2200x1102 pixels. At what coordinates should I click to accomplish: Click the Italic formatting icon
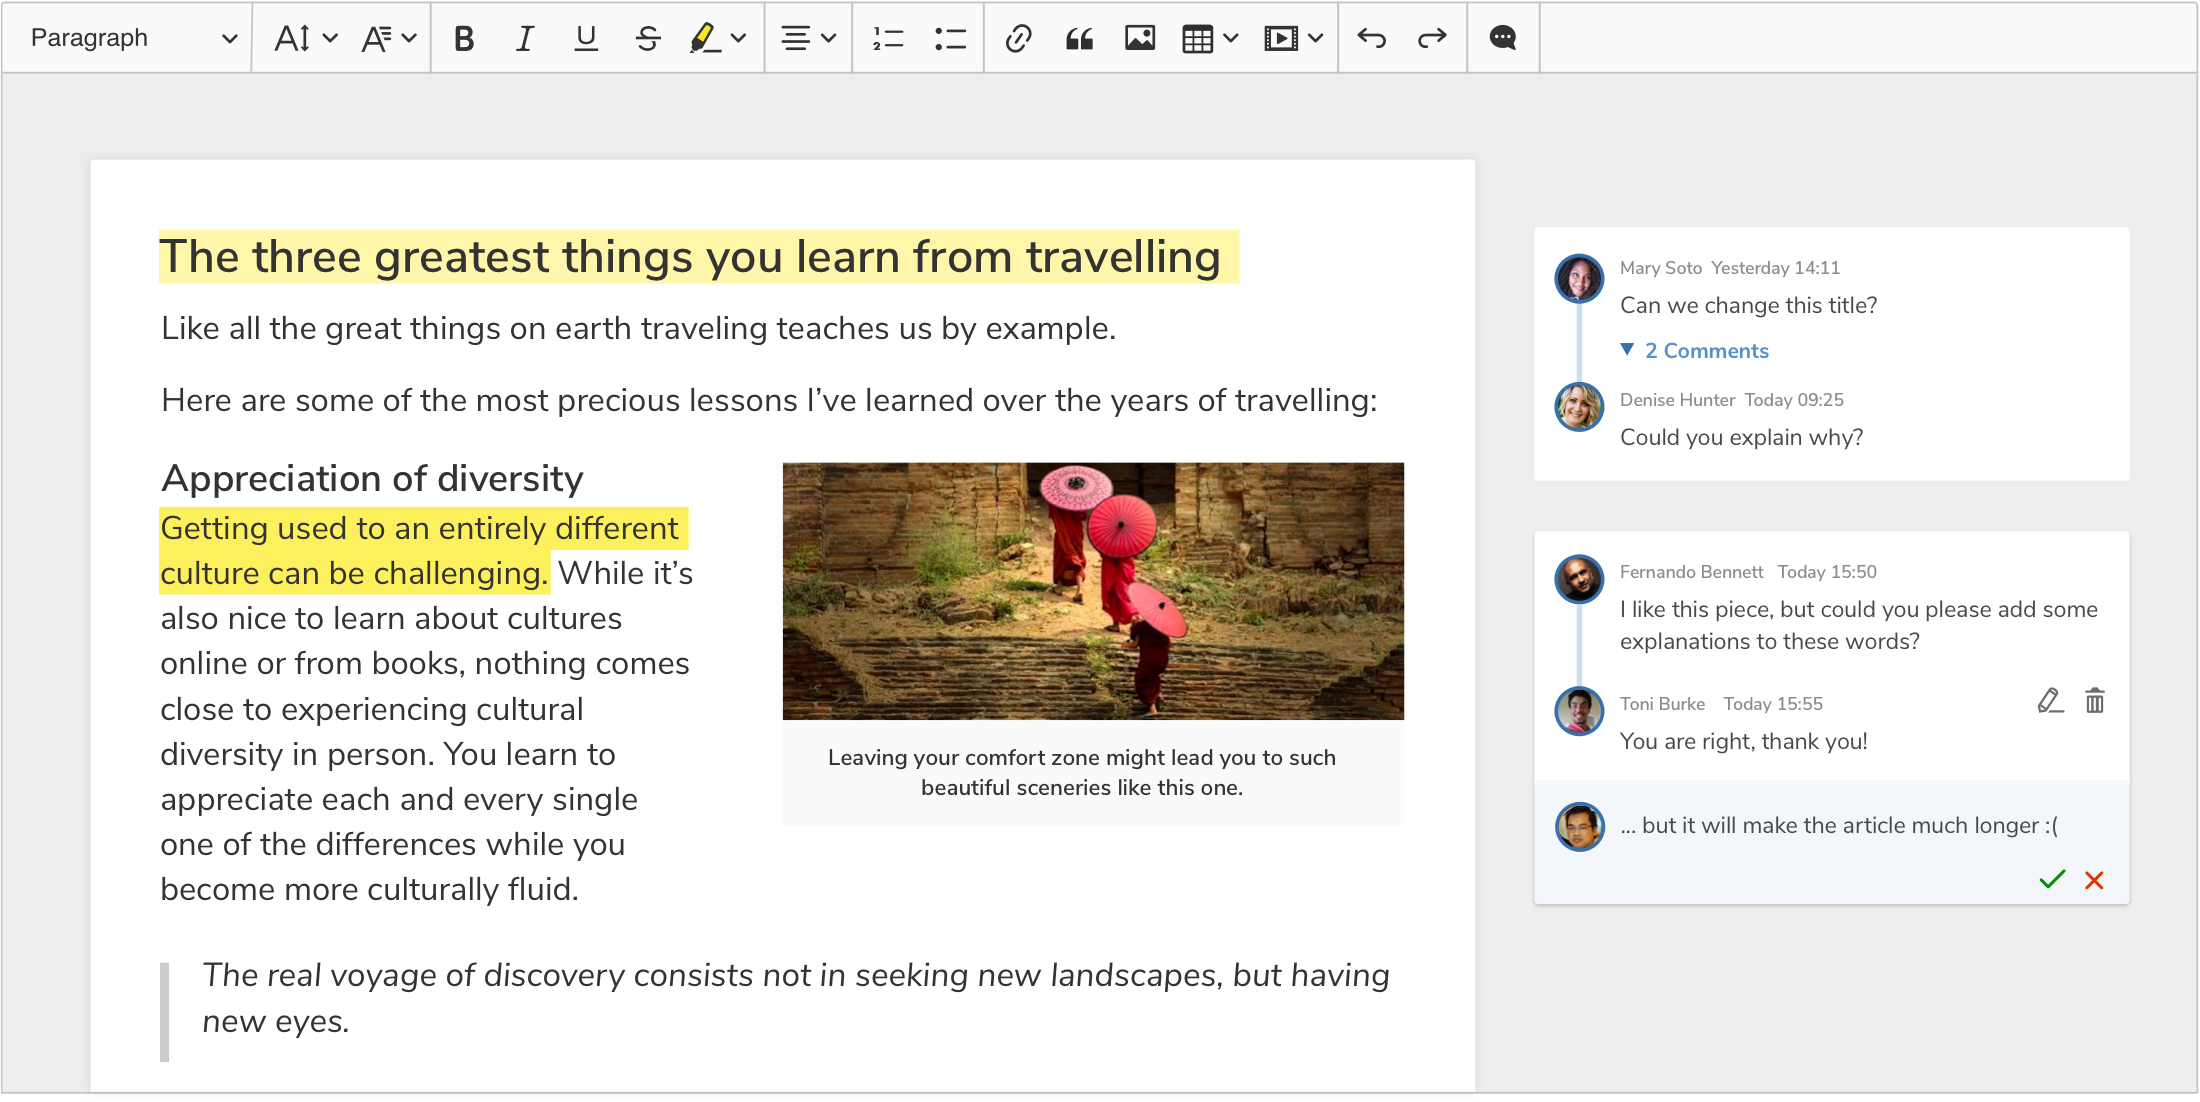(523, 38)
